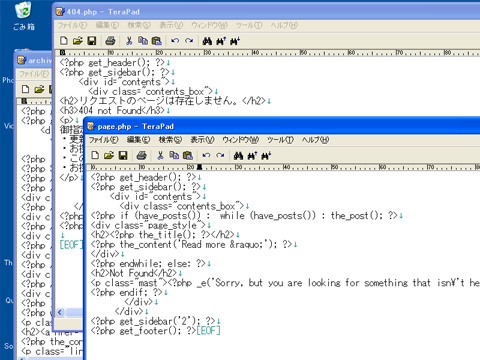
Task: Click Cut scissors icon in page.php toolbar
Action: point(160,155)
